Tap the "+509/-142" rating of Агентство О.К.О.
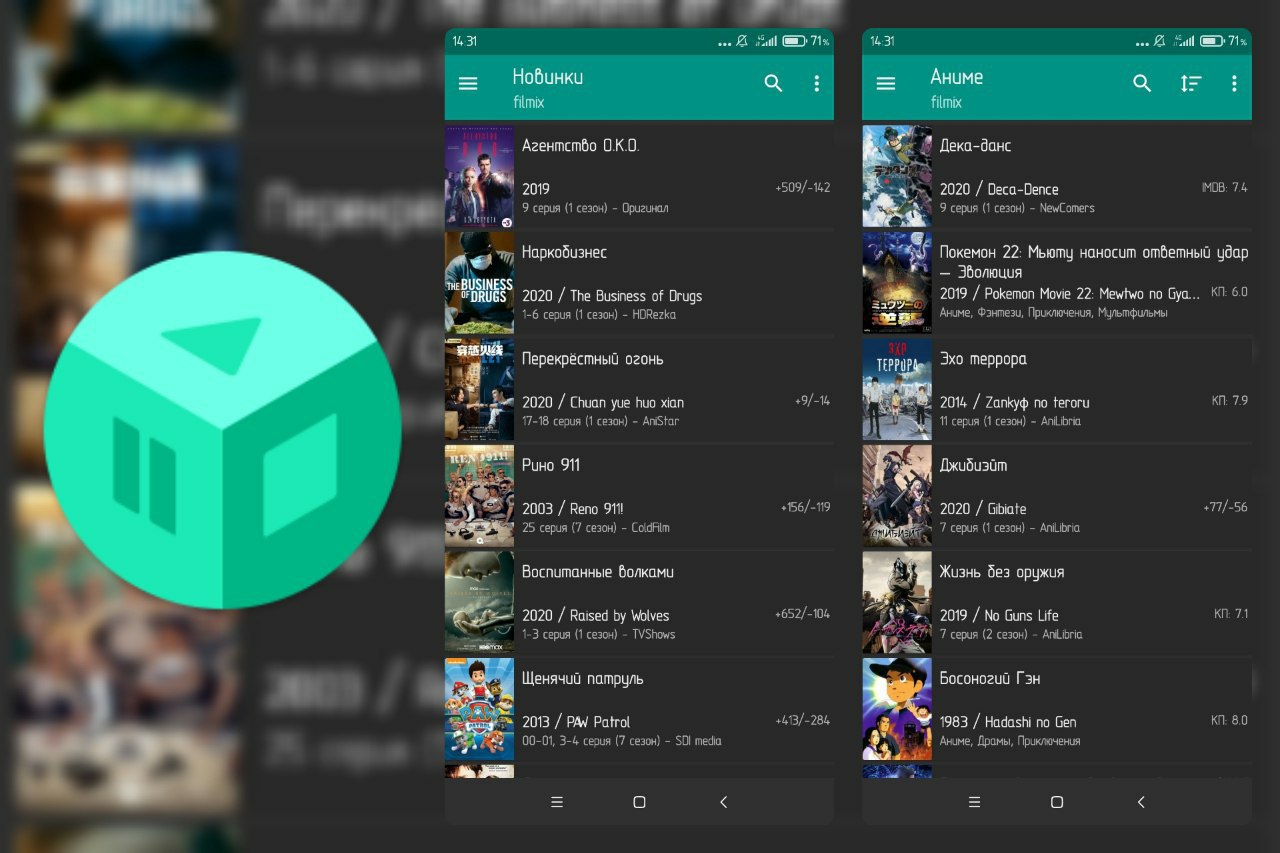The image size is (1280, 853). (802, 188)
